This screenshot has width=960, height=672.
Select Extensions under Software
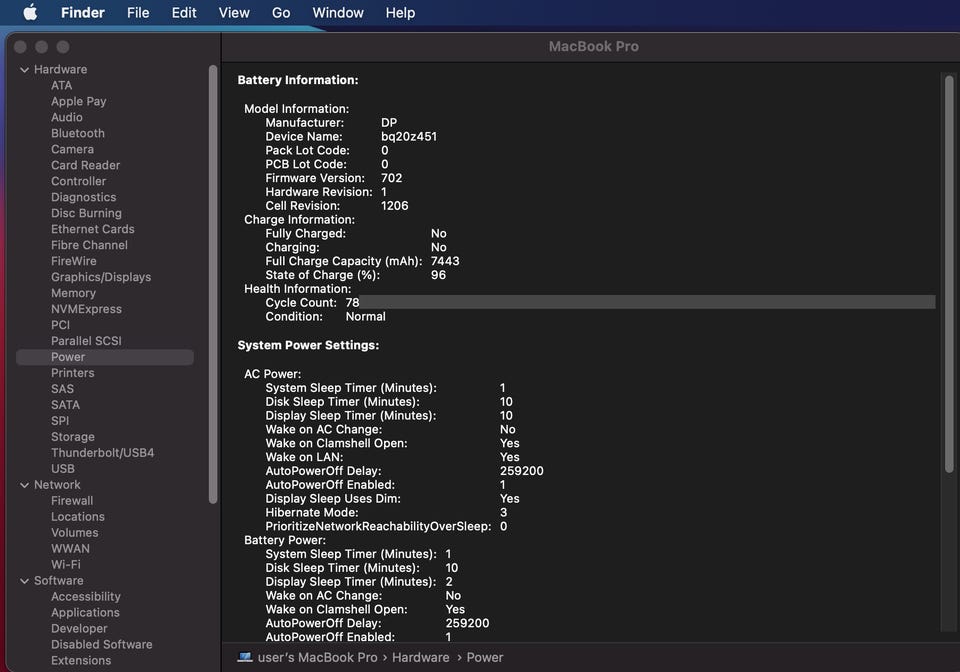81,660
